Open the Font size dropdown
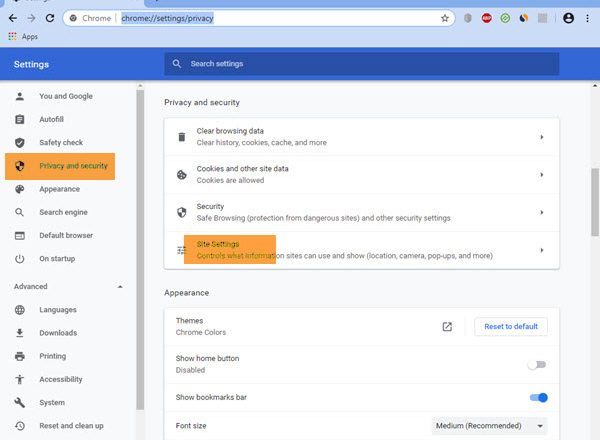 point(489,426)
